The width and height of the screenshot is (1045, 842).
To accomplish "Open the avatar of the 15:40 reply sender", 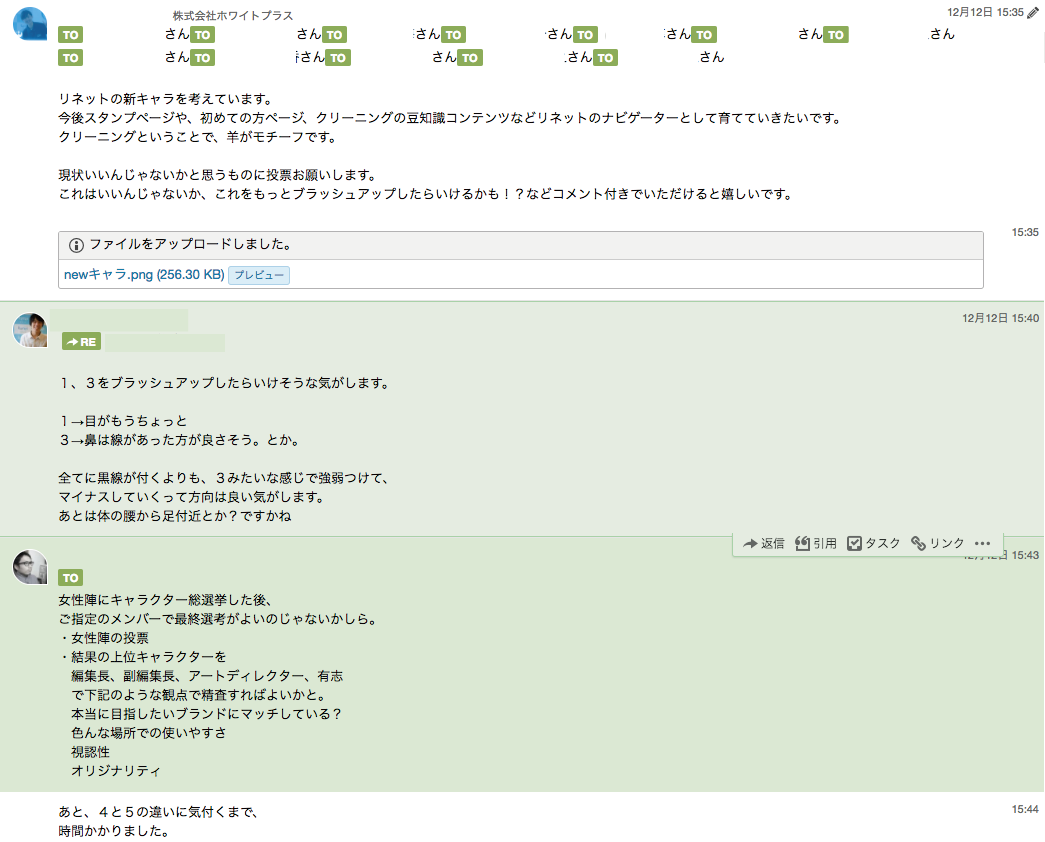I will point(30,329).
